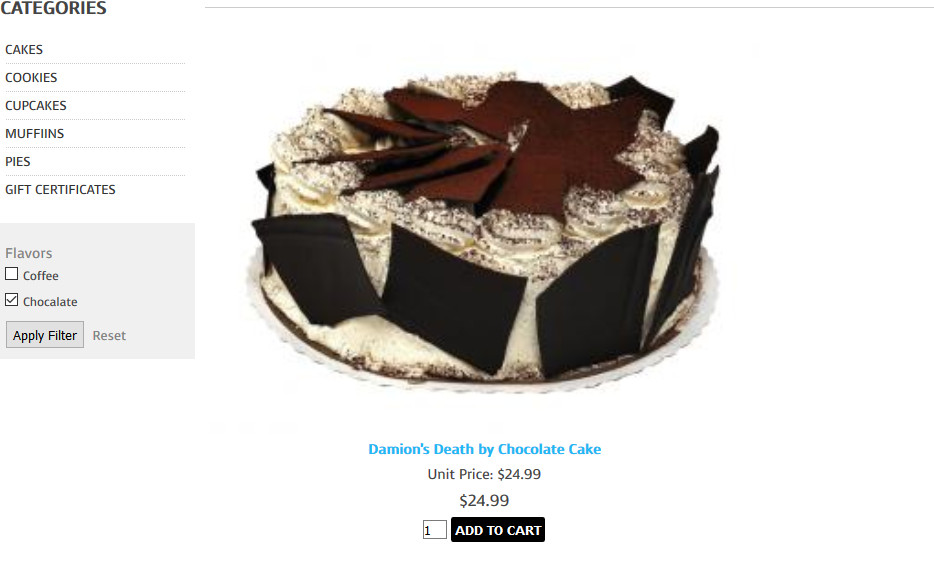Focus the quantity input field

[x=435, y=530]
